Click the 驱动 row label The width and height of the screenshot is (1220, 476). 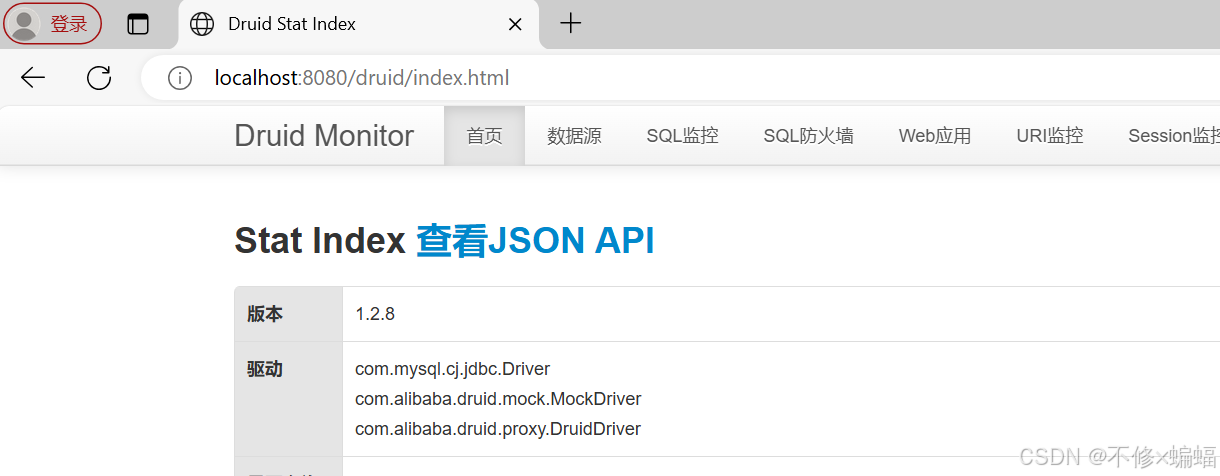click(x=265, y=369)
